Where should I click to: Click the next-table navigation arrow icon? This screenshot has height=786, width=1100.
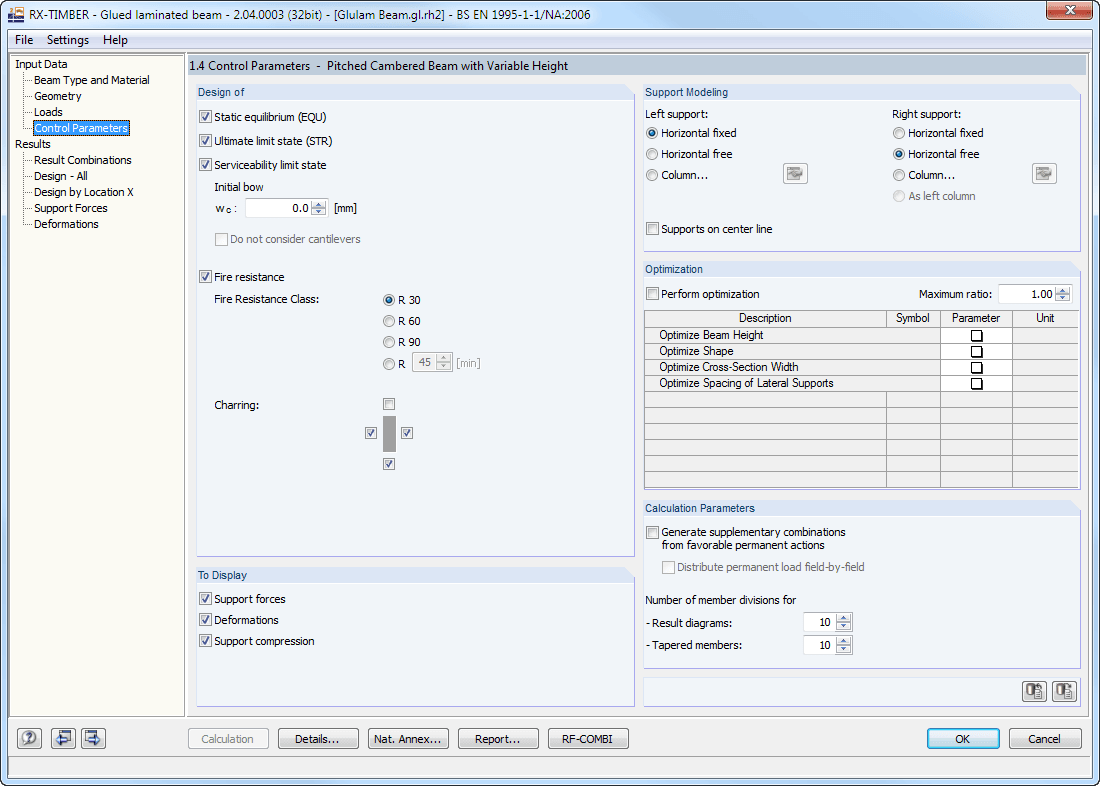(x=92, y=738)
